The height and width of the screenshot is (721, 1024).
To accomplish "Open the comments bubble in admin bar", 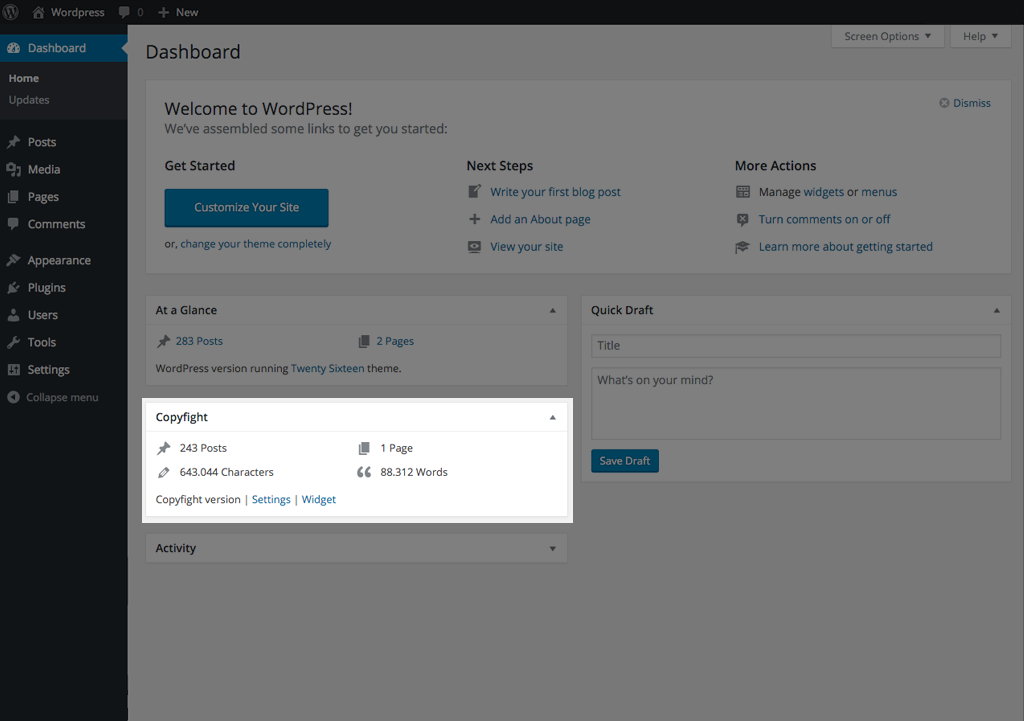I will coord(131,12).
